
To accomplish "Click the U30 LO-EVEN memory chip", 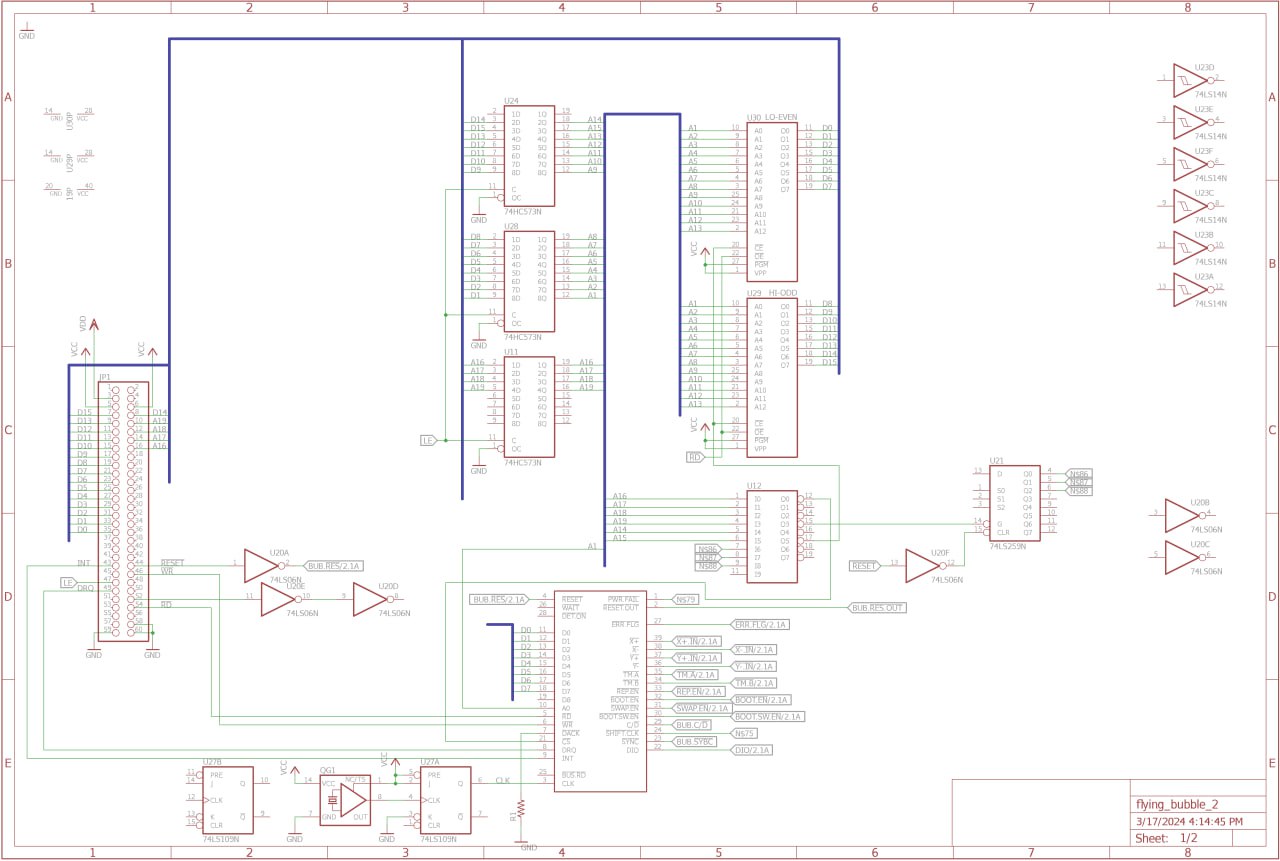I will (x=771, y=202).
